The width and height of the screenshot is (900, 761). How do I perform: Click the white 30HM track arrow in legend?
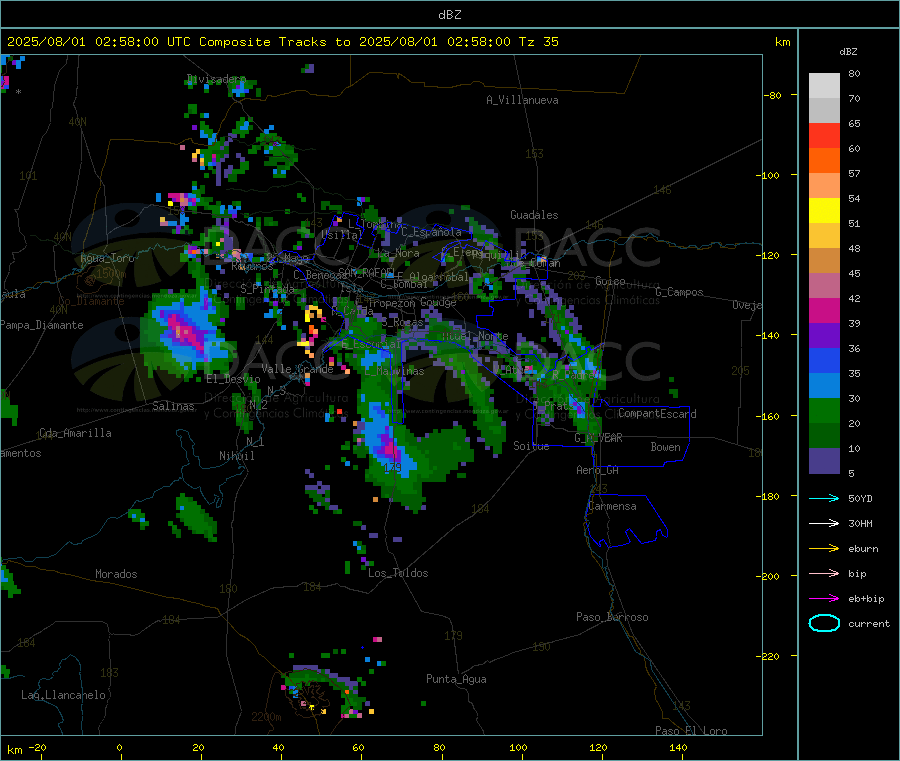click(x=824, y=523)
